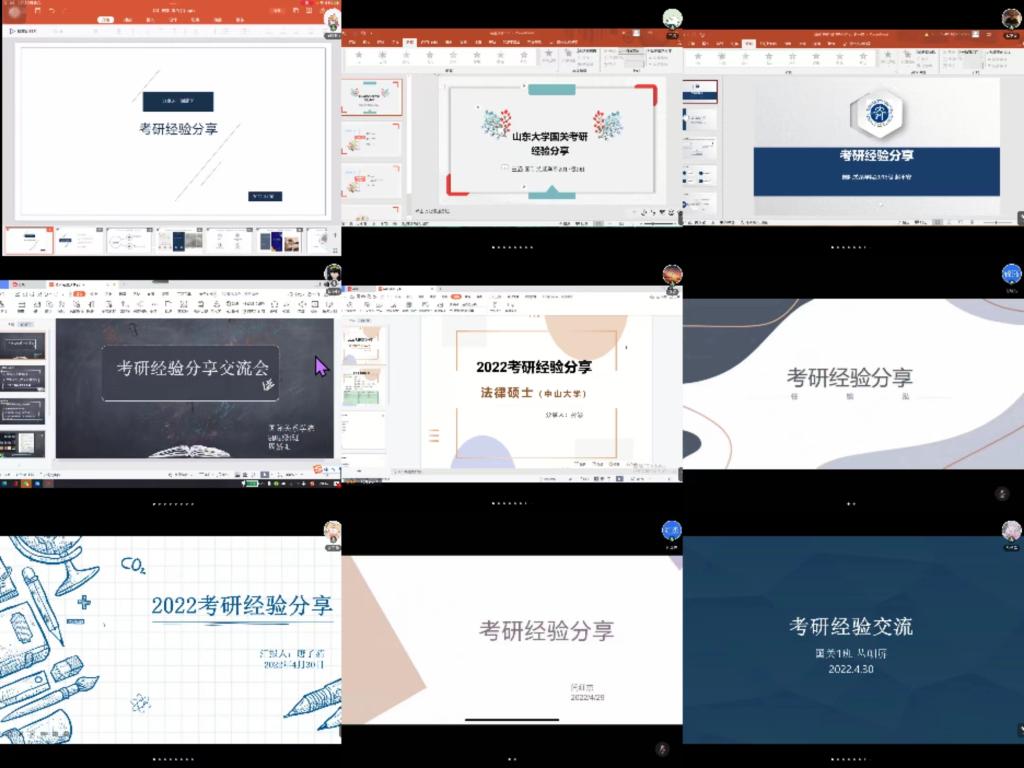Click the hexagon university logo on the blue-banner slide

877,115
